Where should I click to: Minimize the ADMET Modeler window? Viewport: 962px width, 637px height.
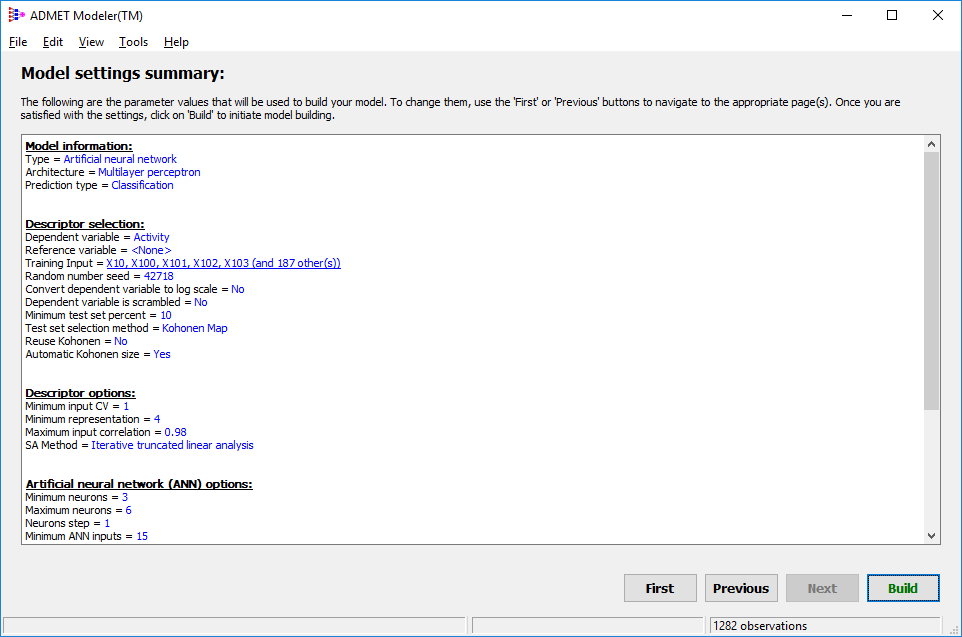[x=847, y=15]
